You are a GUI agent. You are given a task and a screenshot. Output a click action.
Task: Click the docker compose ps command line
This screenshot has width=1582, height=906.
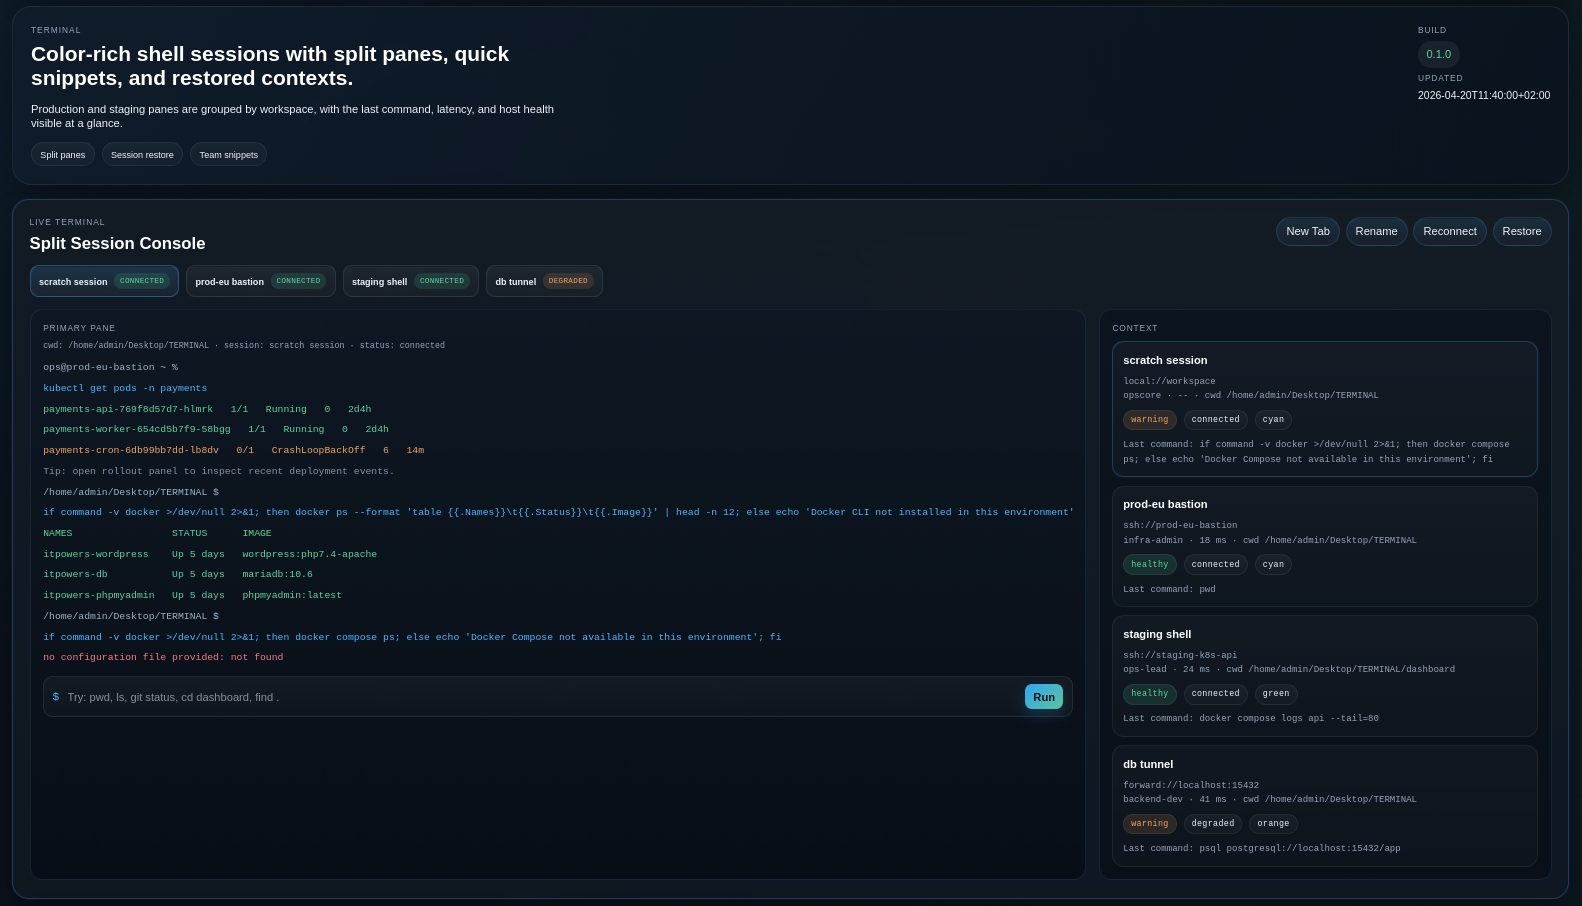click(x=412, y=637)
